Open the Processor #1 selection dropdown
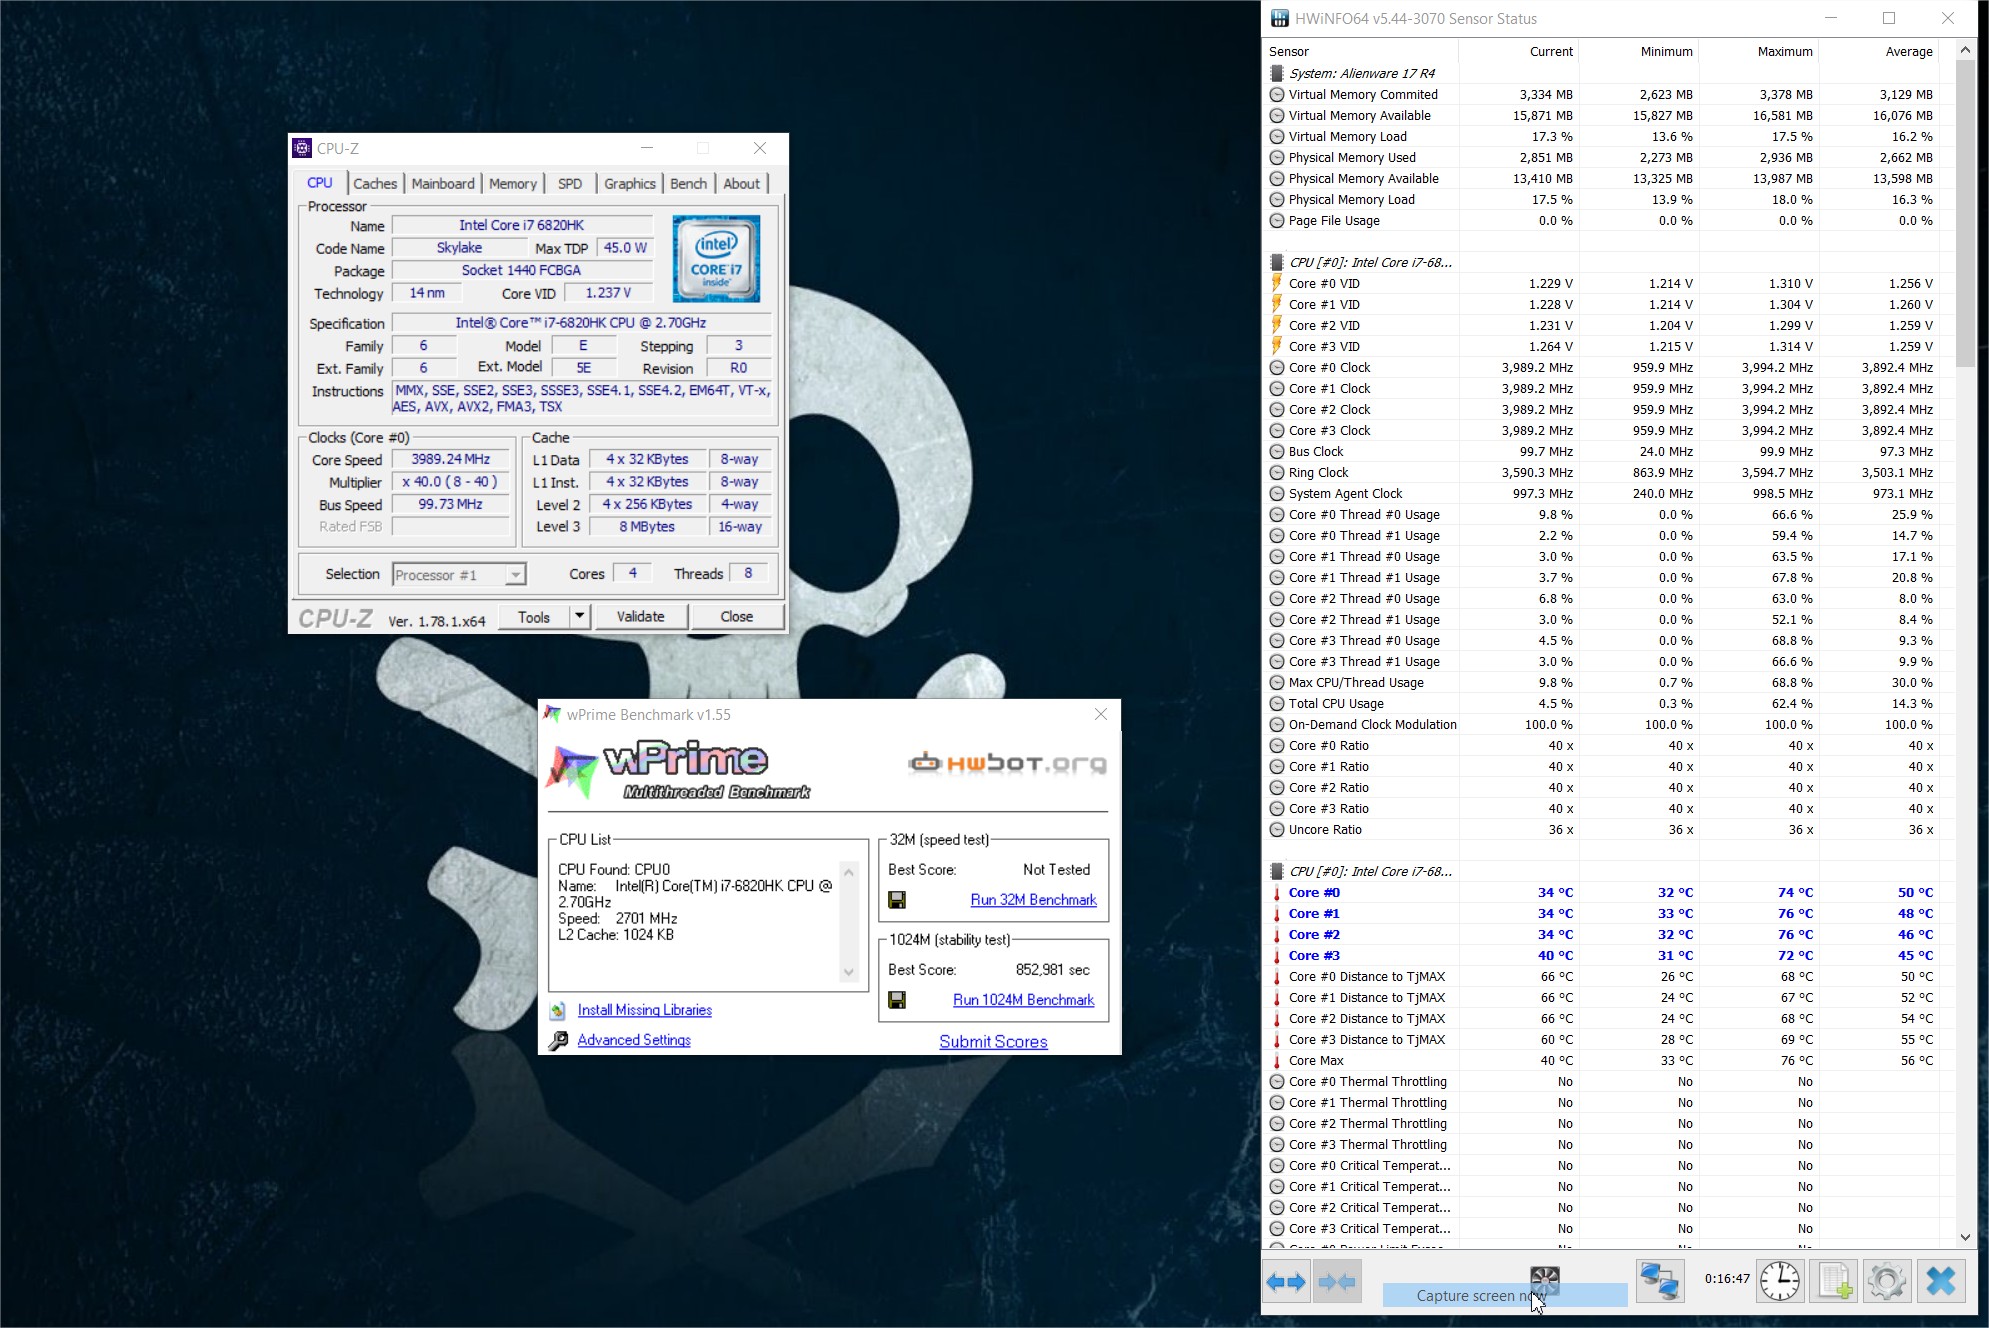 coord(515,575)
